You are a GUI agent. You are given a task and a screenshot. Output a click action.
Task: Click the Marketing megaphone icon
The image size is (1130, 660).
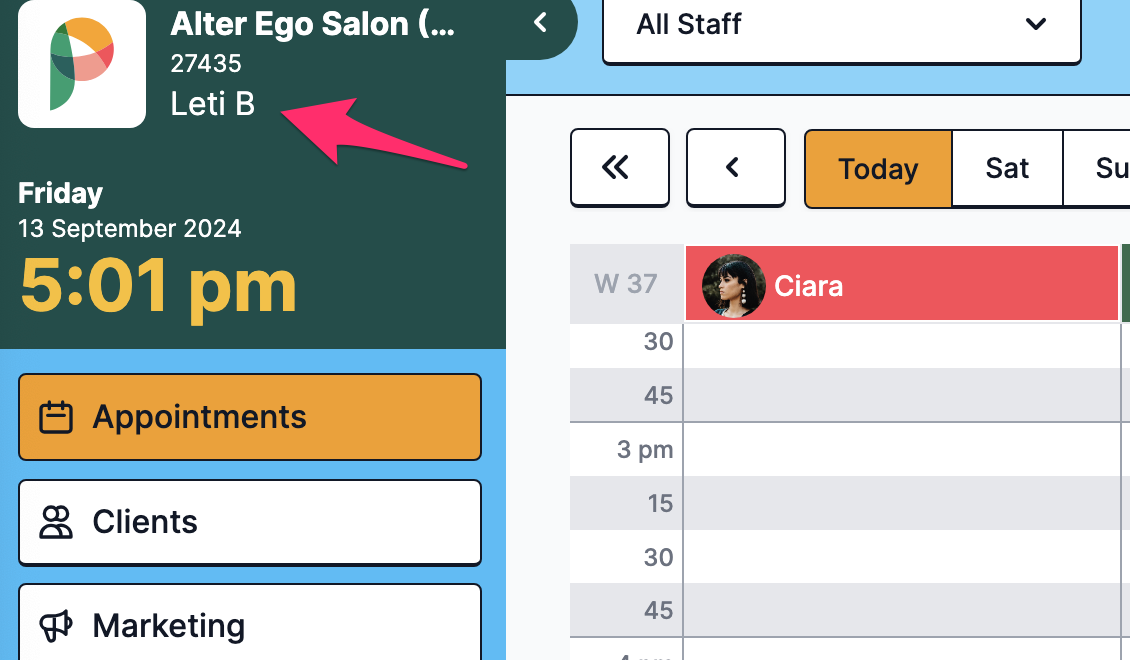(55, 626)
